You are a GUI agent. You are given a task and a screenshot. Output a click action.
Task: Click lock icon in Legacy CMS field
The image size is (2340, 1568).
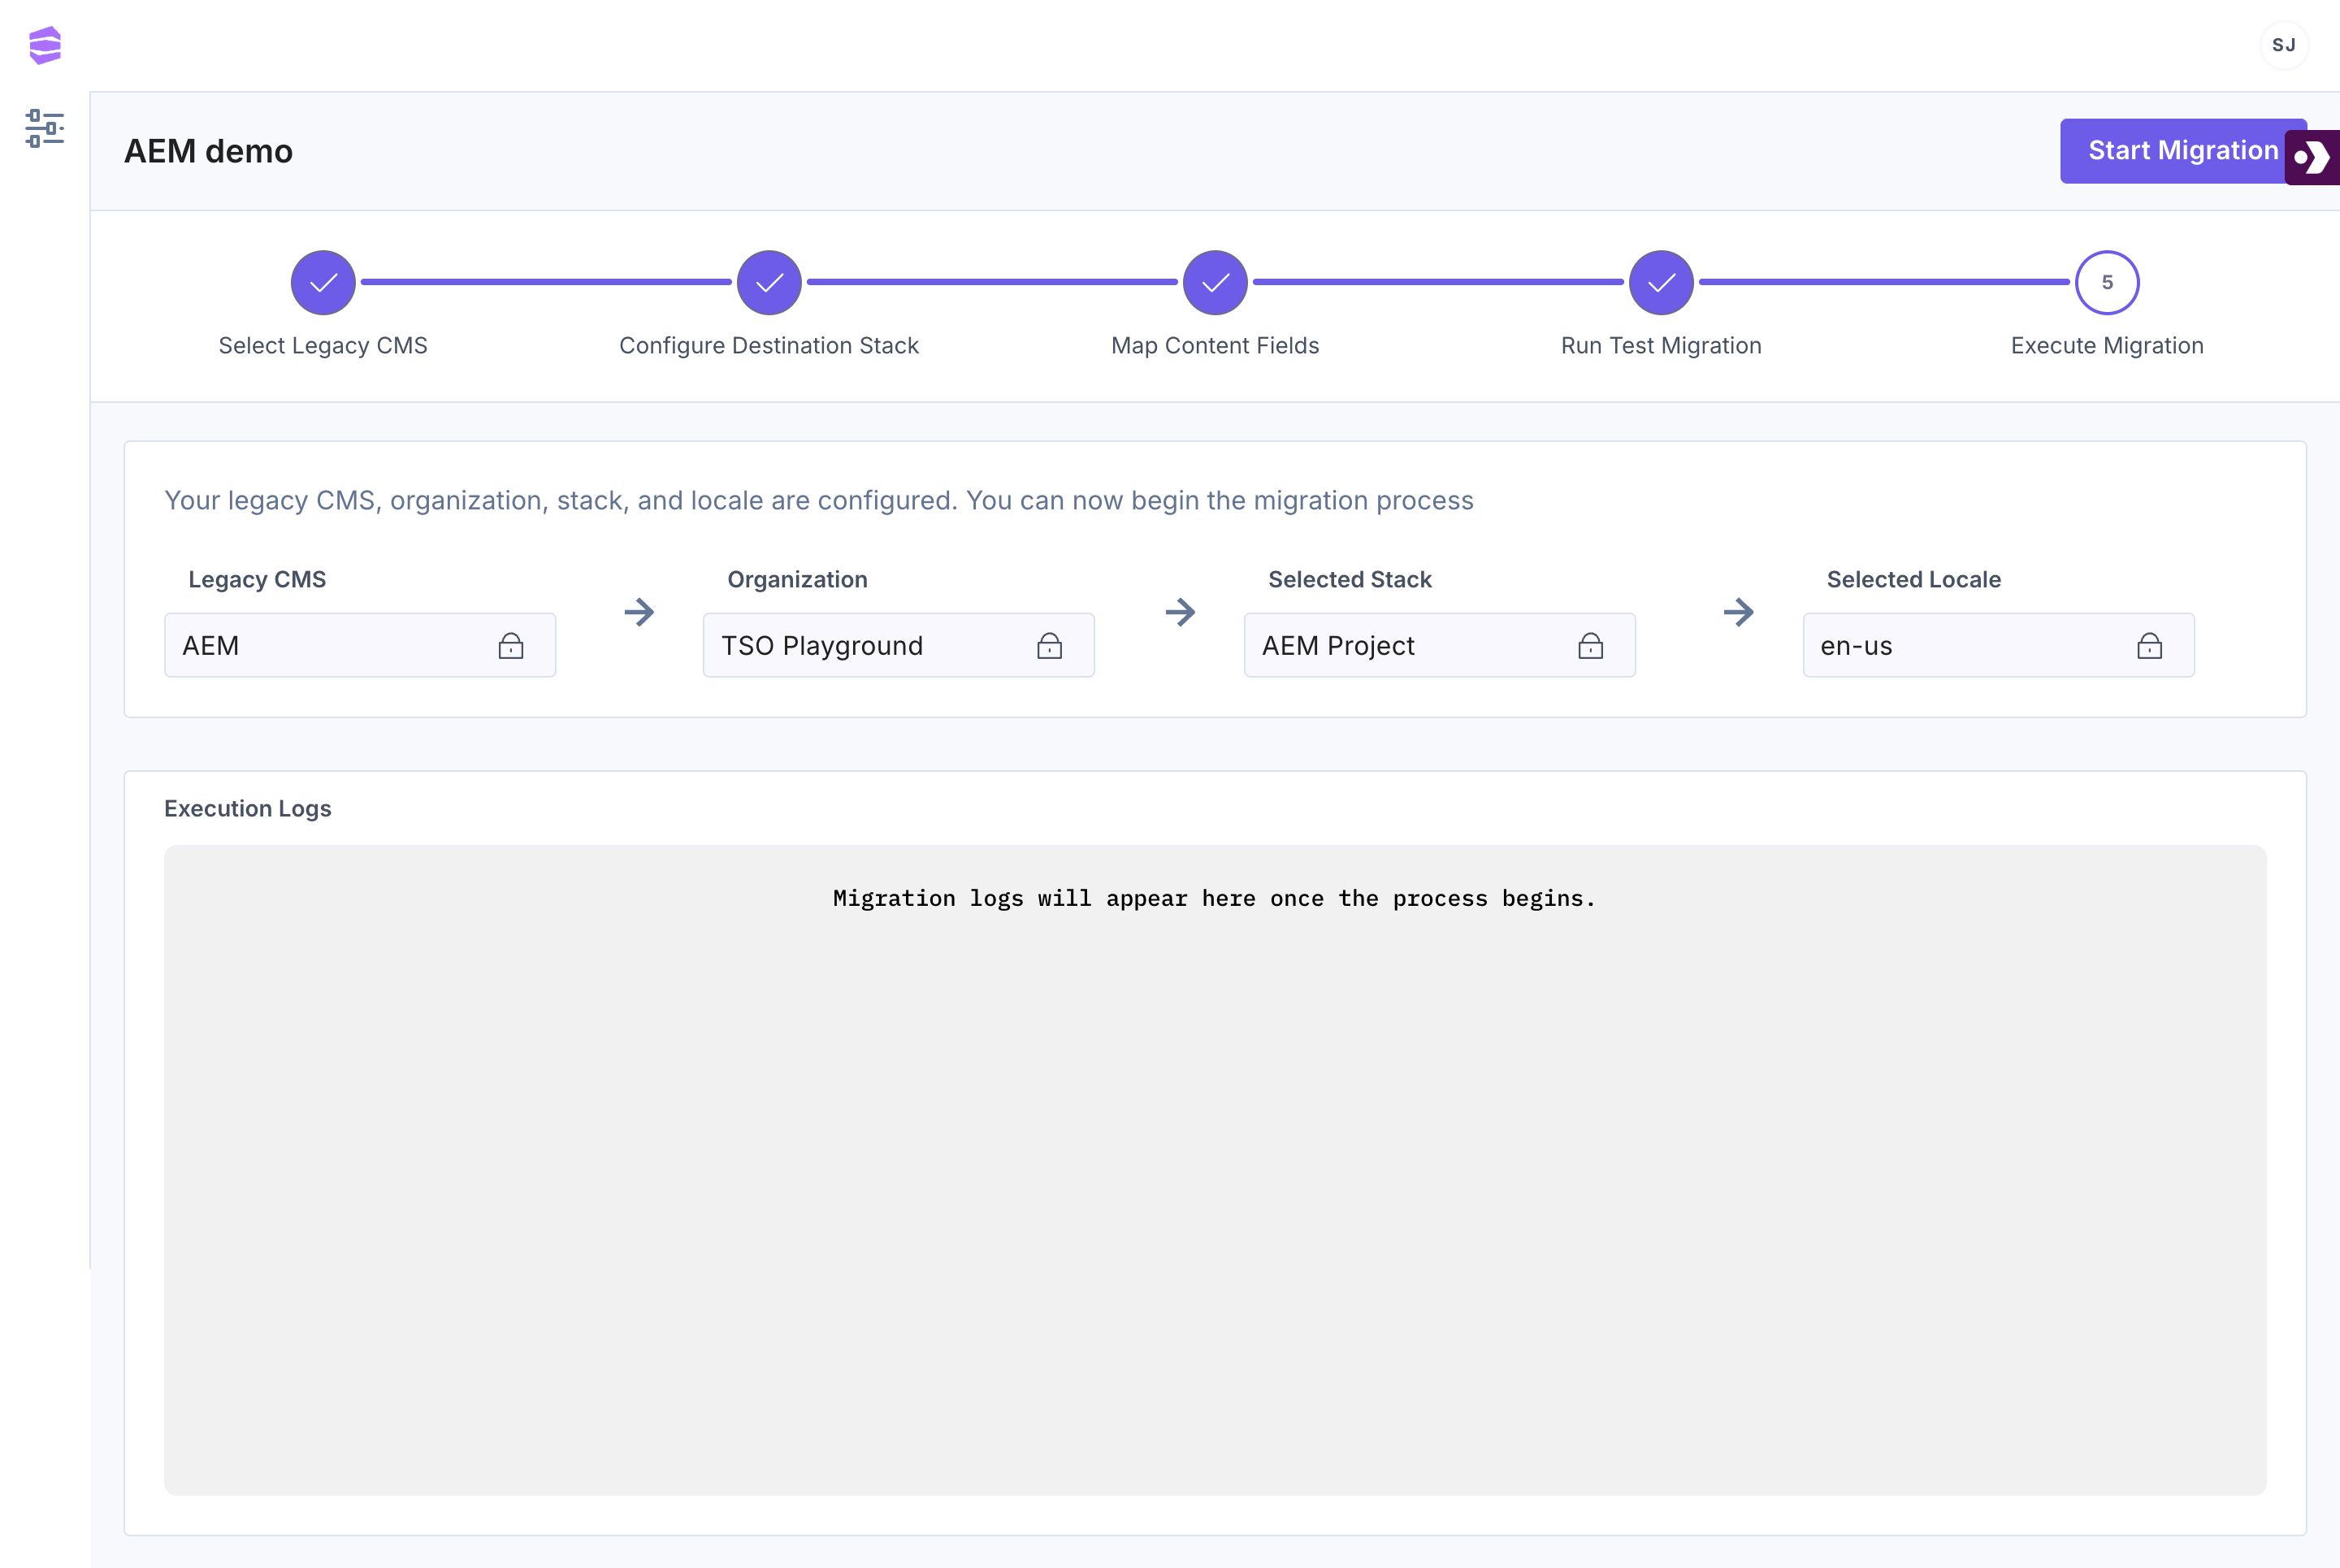point(511,646)
